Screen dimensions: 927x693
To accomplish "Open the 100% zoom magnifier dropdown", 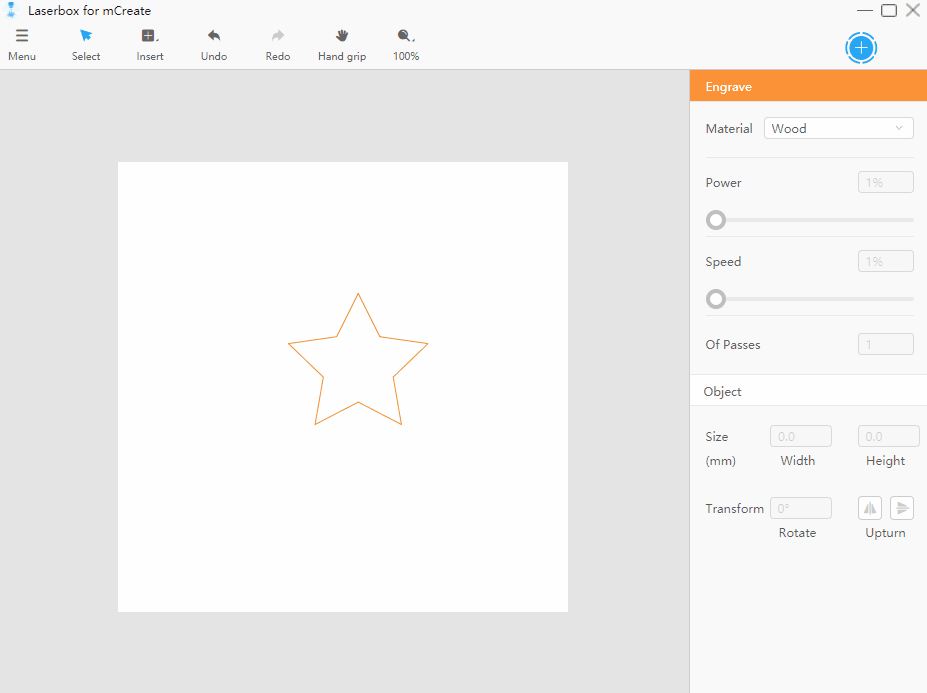I will pos(406,36).
